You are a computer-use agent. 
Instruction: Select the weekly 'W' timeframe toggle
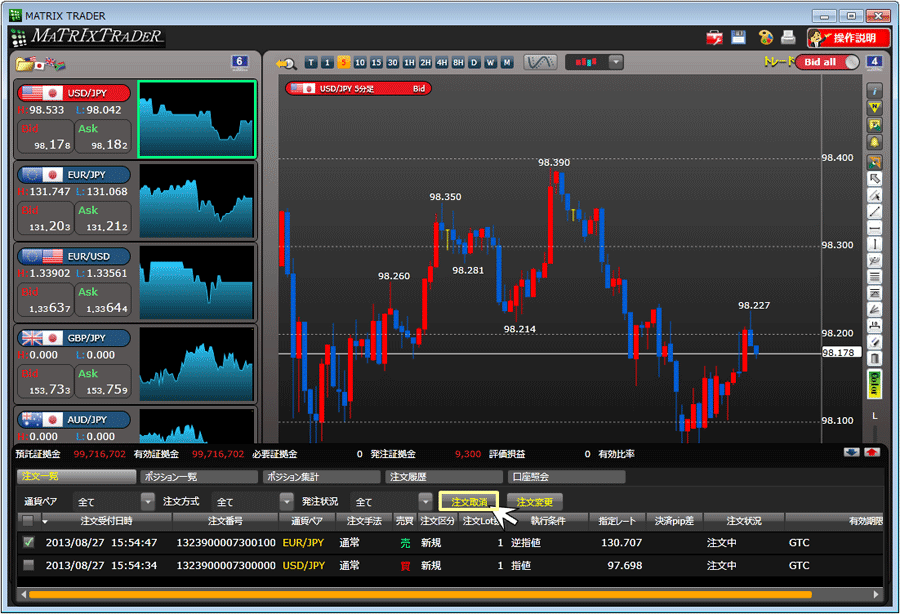click(490, 63)
